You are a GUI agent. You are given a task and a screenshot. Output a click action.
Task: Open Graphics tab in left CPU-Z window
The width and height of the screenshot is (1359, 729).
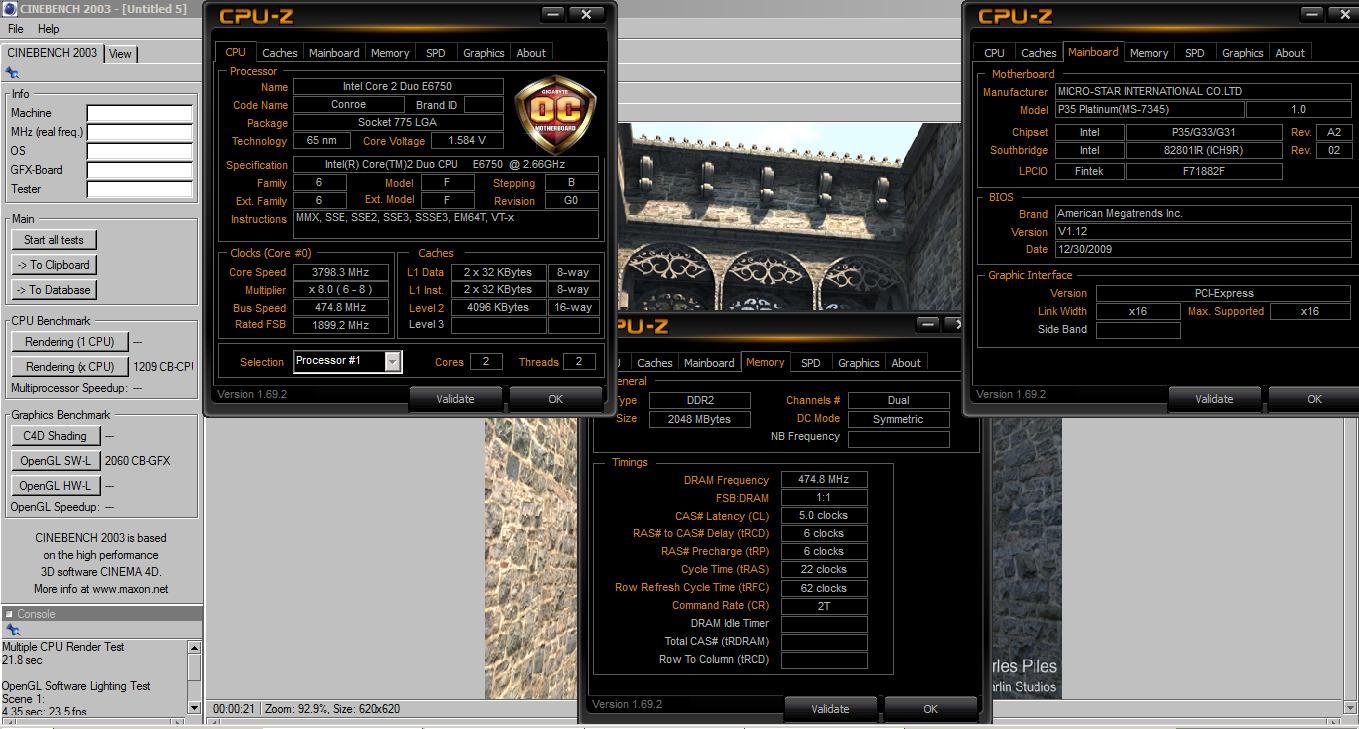pyautogui.click(x=484, y=53)
